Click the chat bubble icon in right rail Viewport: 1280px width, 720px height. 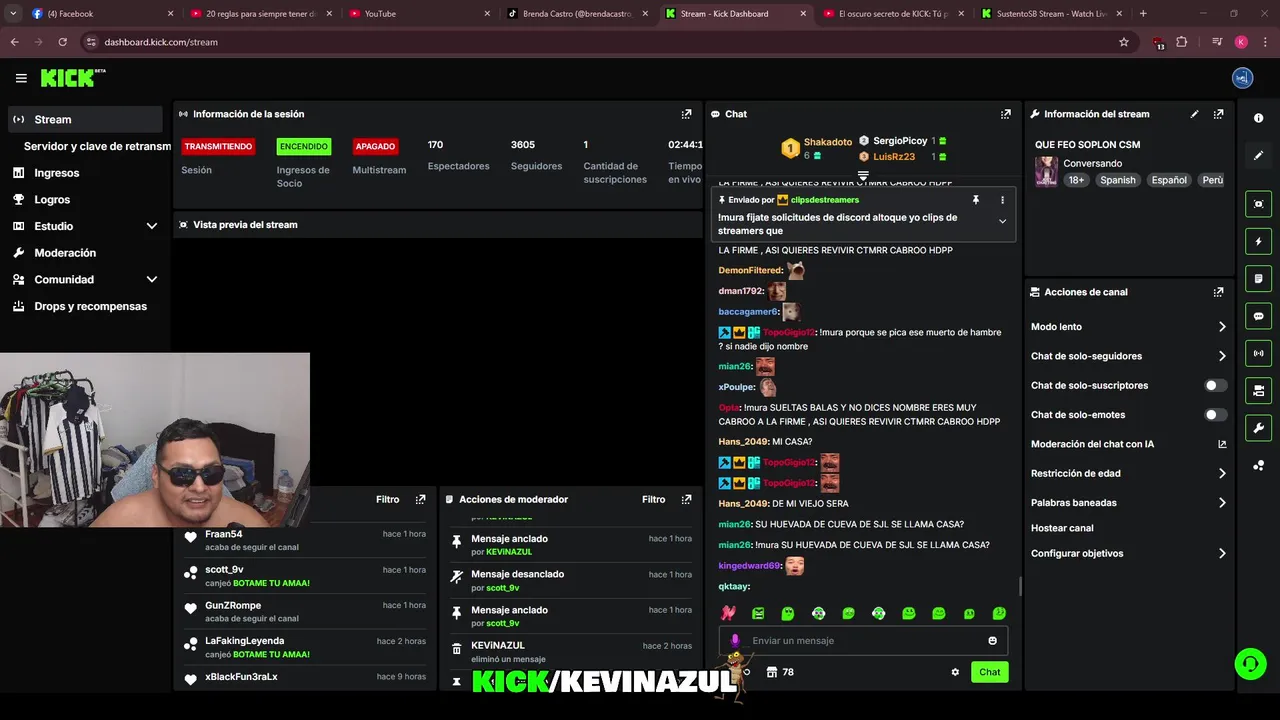point(1258,316)
